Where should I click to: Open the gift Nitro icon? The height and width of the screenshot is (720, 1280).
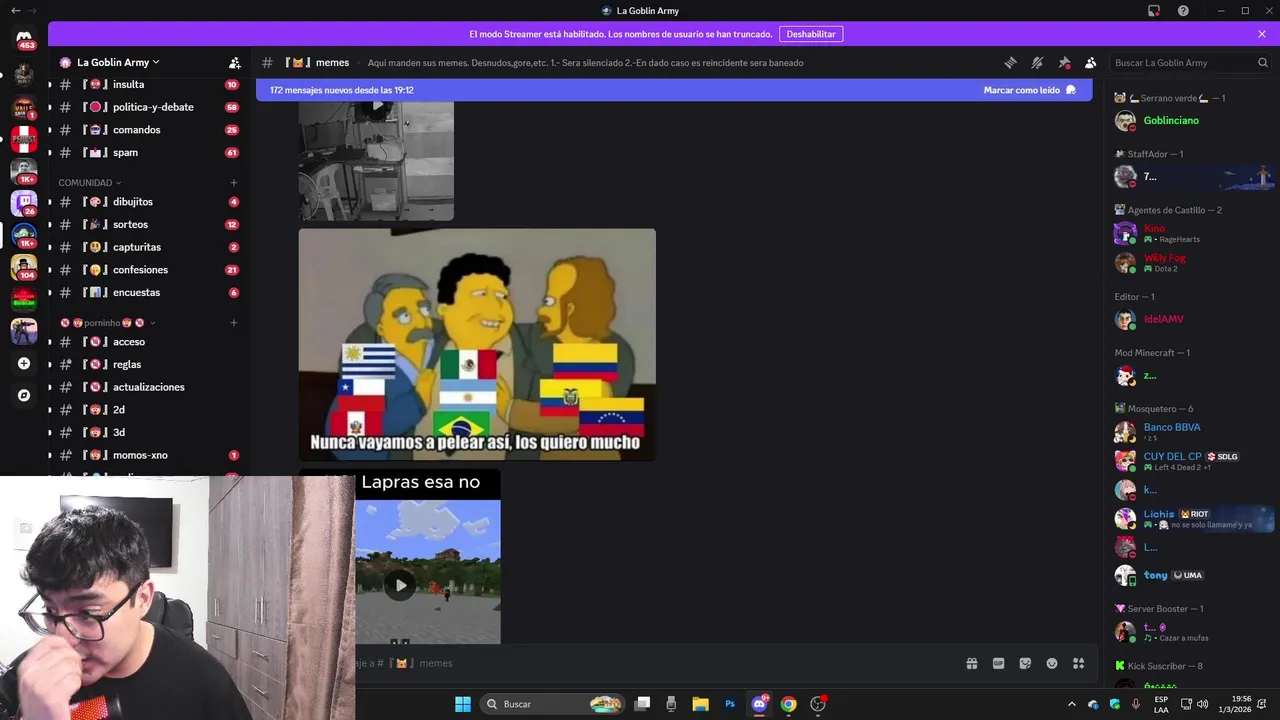971,663
